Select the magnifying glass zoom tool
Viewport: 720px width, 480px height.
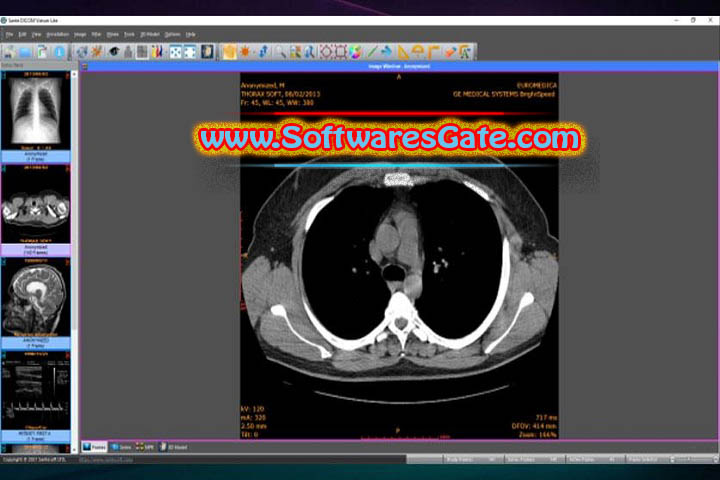coord(280,52)
